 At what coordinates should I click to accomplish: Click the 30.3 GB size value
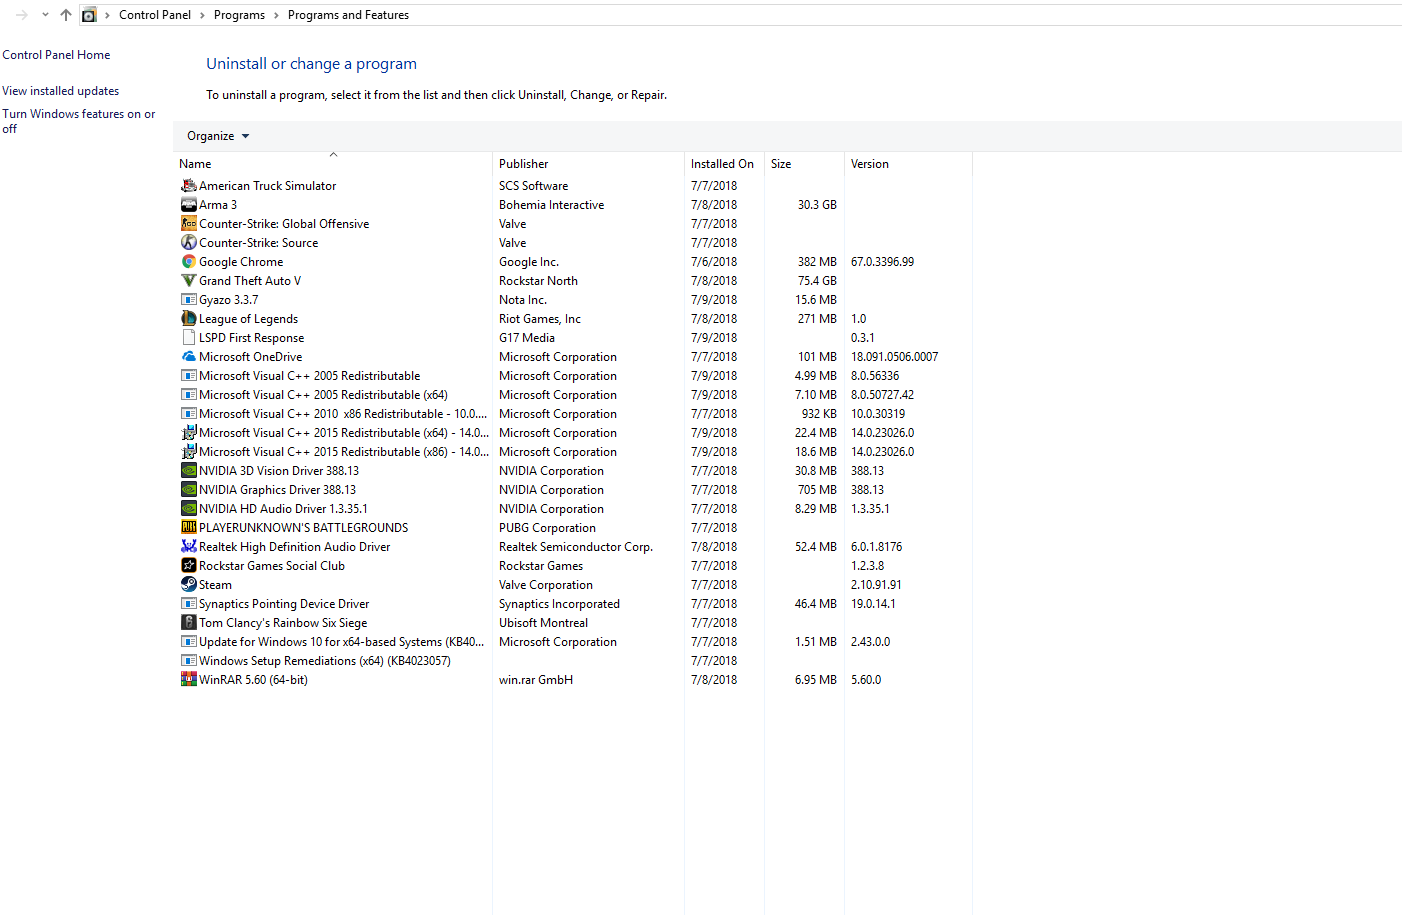pos(817,205)
